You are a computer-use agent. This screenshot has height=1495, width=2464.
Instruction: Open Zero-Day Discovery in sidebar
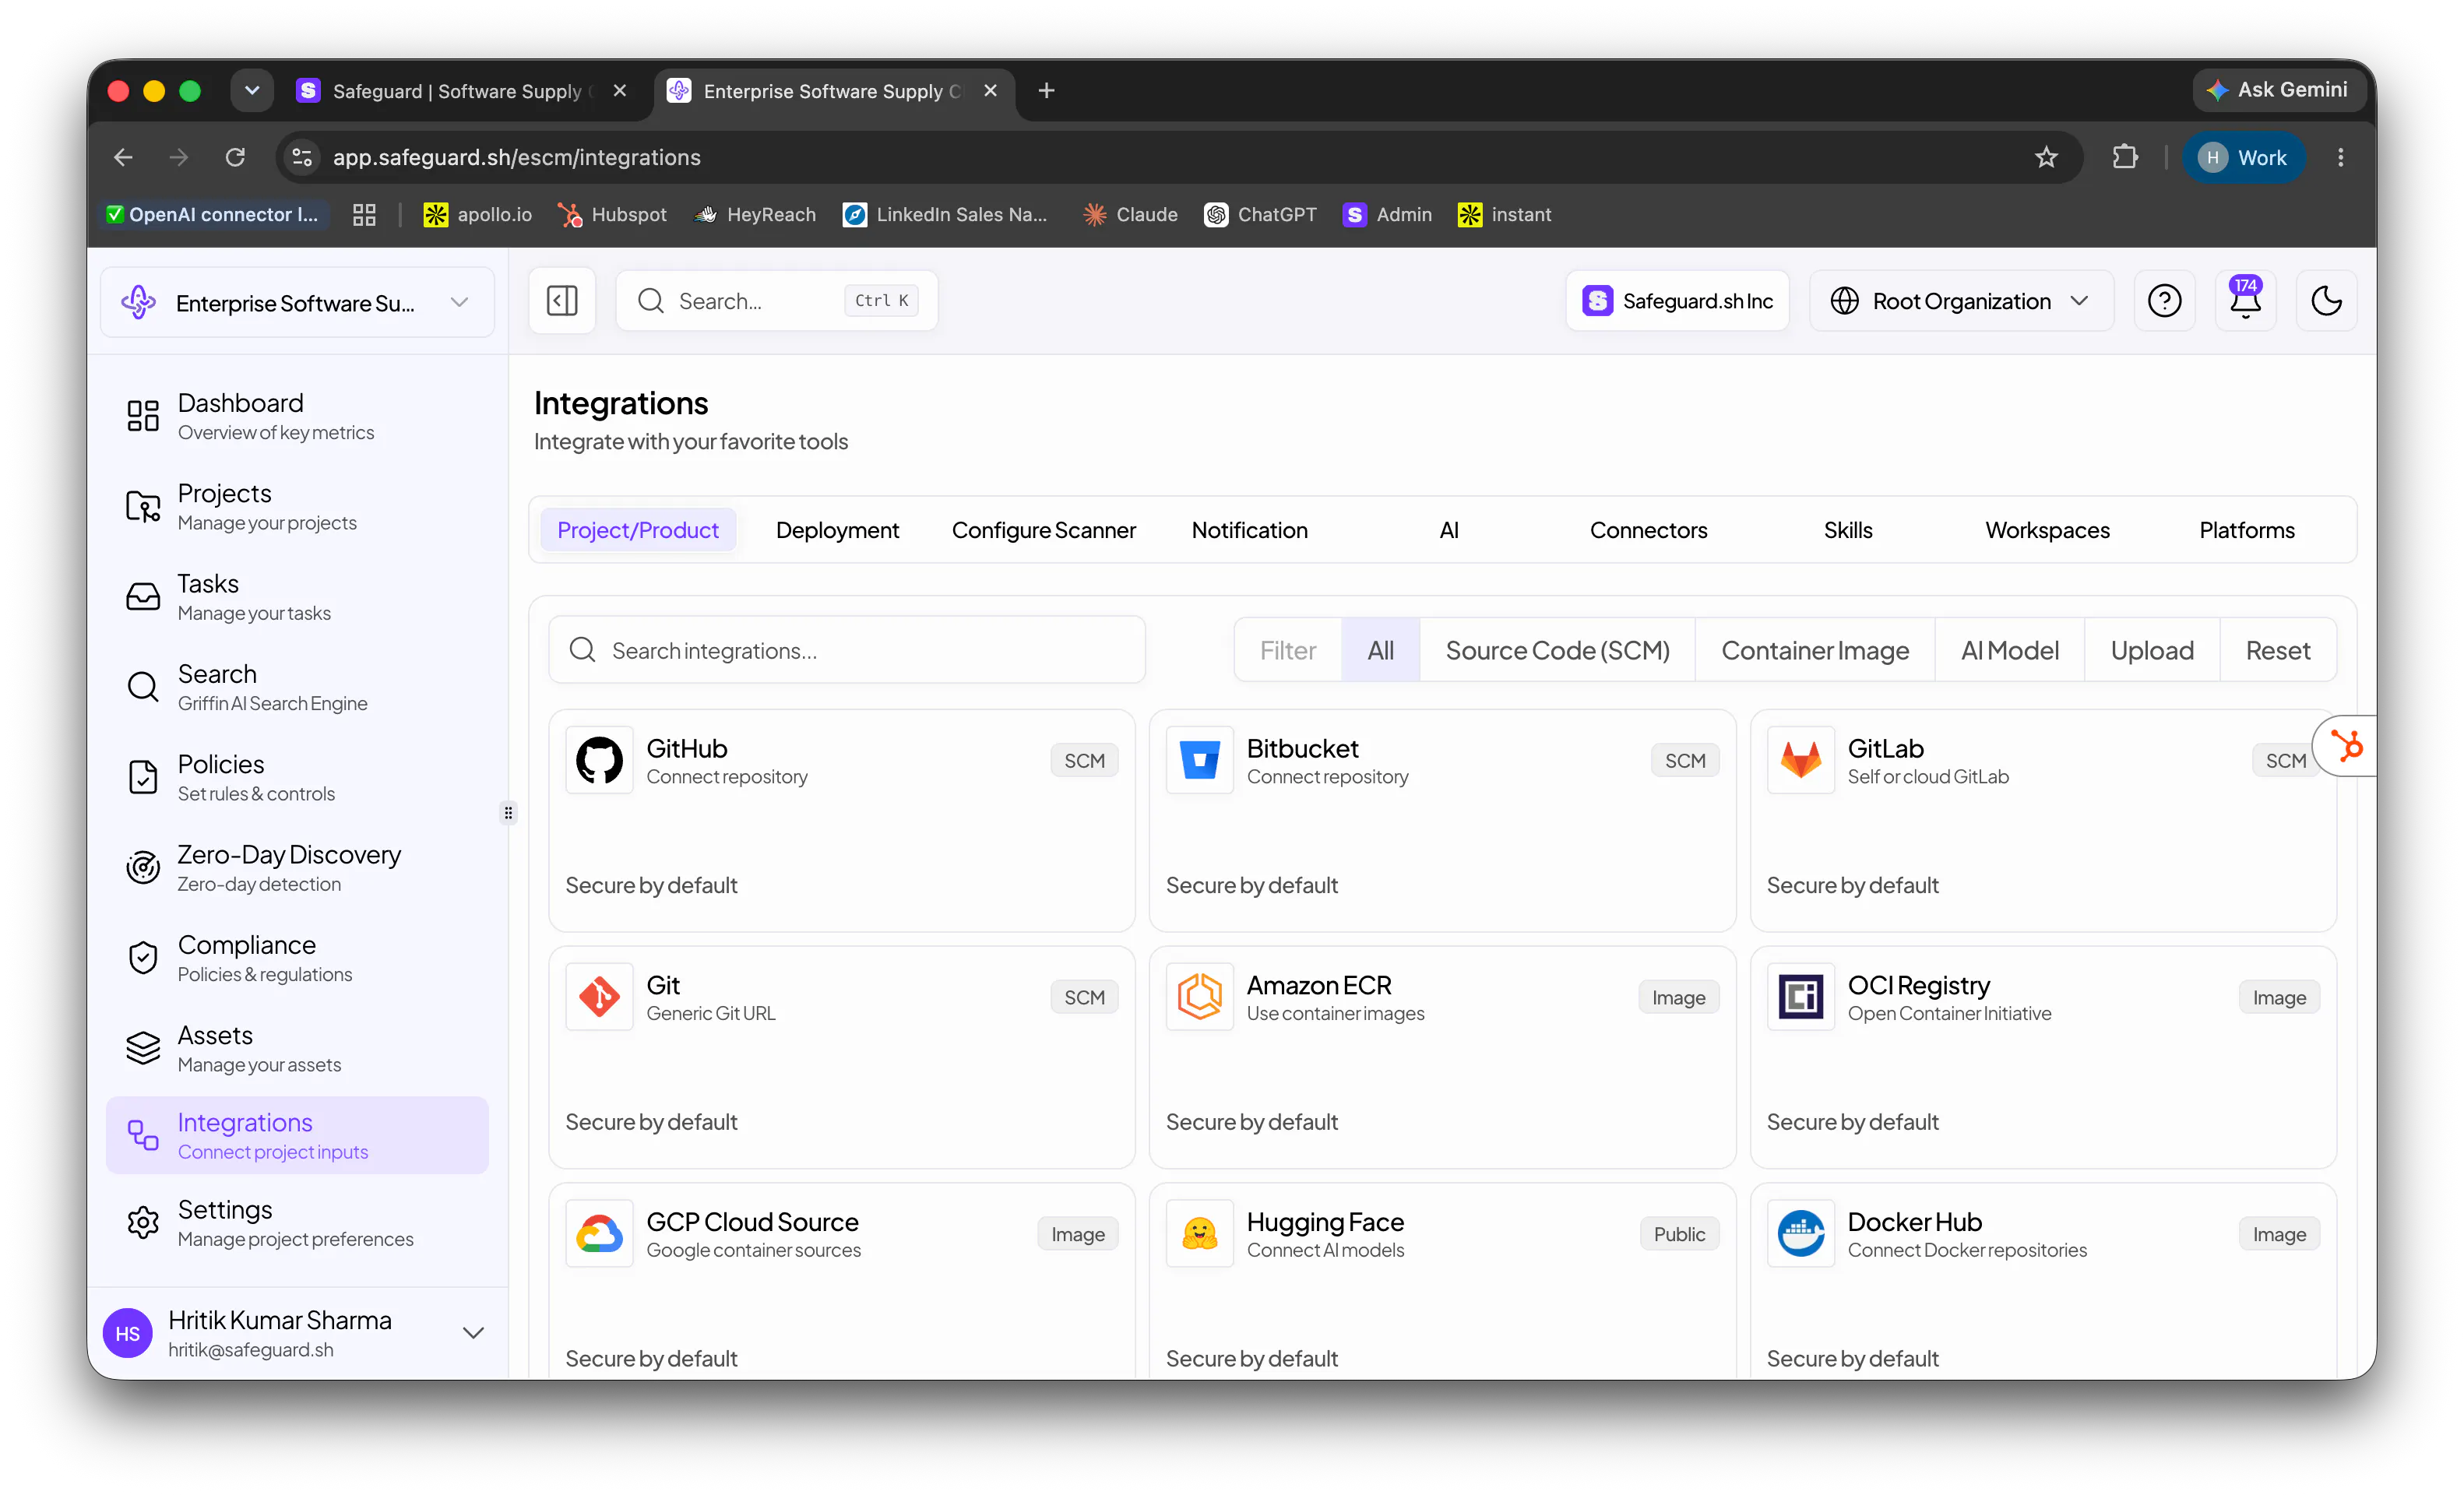297,868
